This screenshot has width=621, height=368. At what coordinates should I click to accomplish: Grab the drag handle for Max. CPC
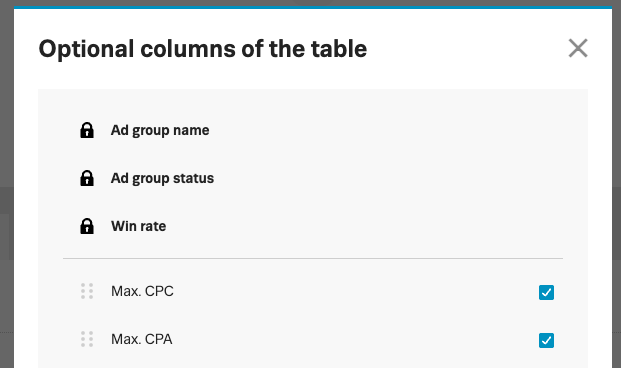87,291
